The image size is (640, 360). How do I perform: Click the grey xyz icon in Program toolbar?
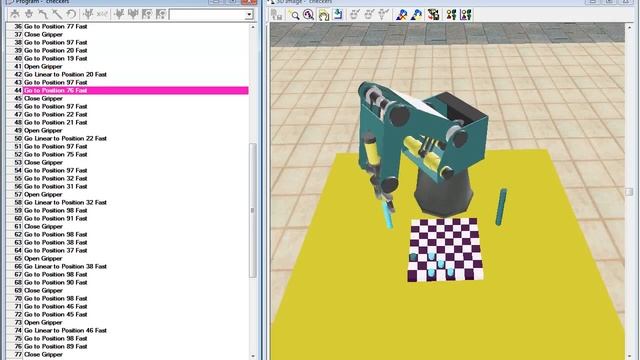click(102, 14)
